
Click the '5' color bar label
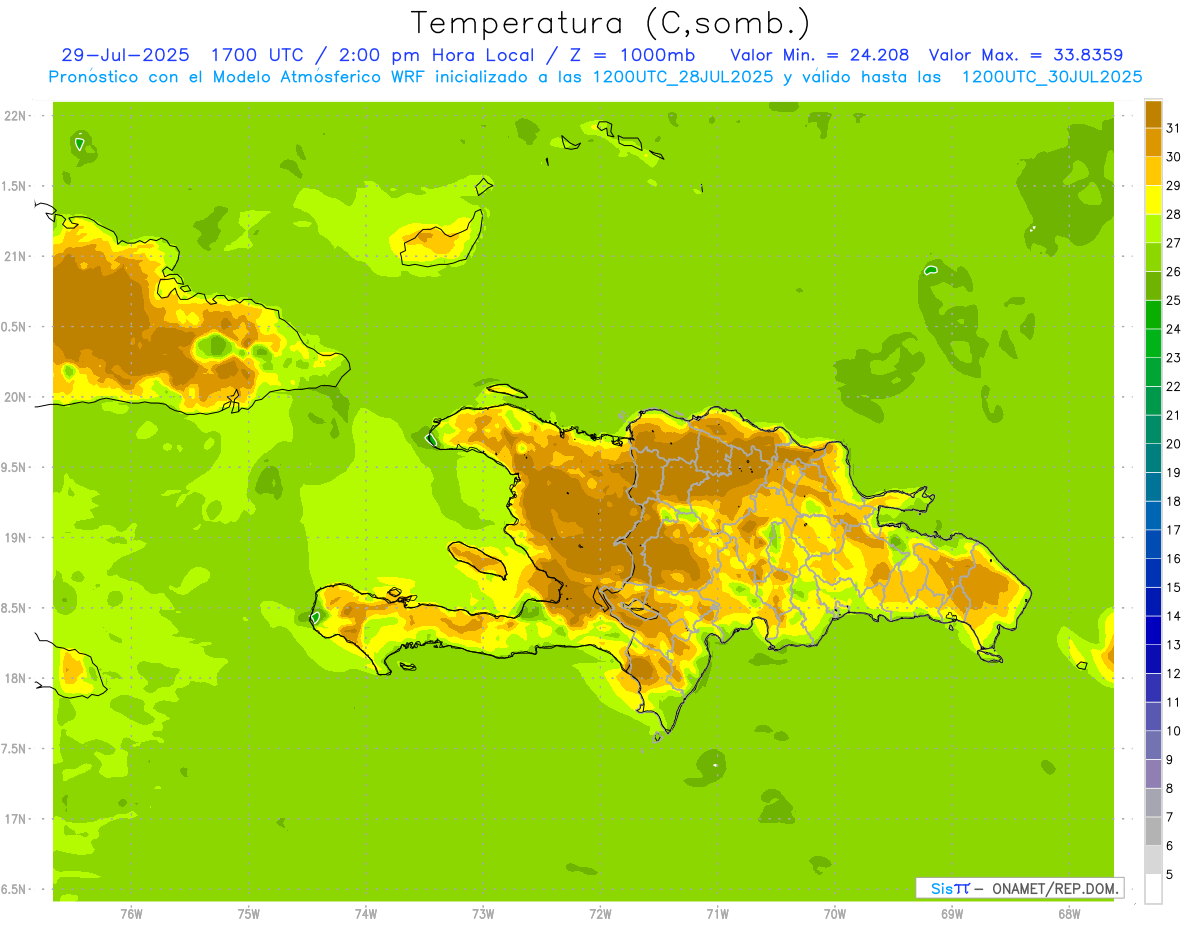[x=1170, y=875]
